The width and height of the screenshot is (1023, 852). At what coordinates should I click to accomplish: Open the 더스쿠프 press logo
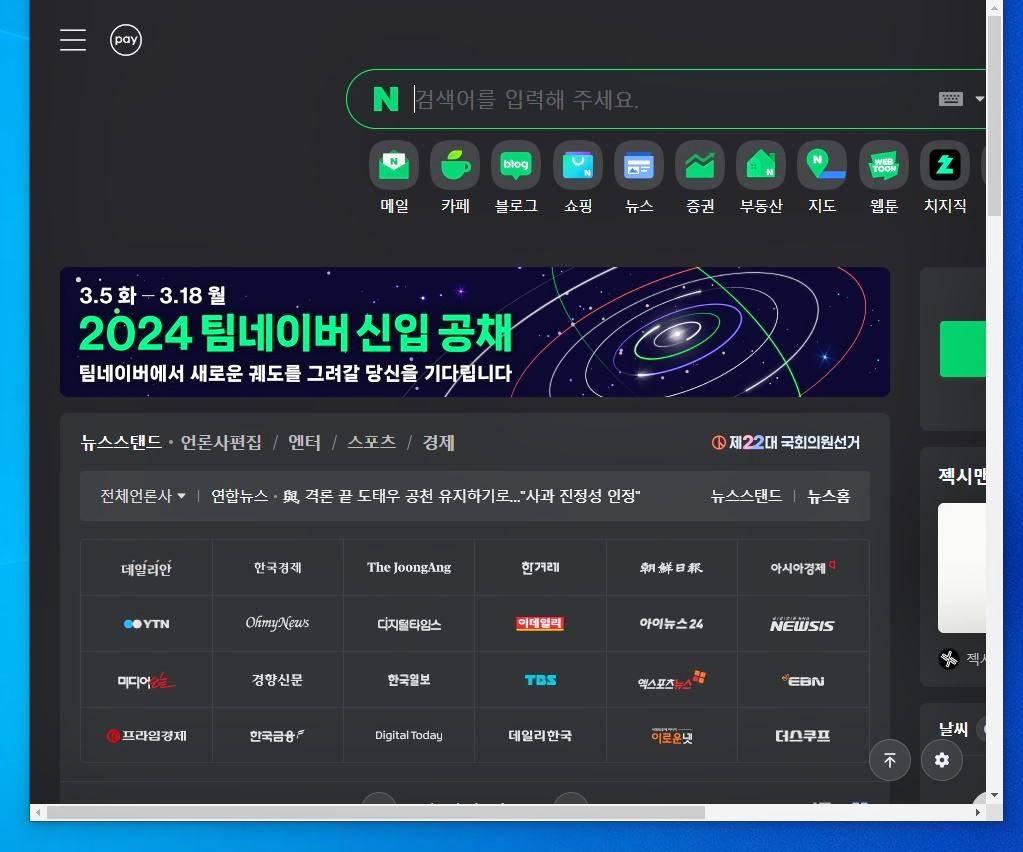tap(802, 735)
